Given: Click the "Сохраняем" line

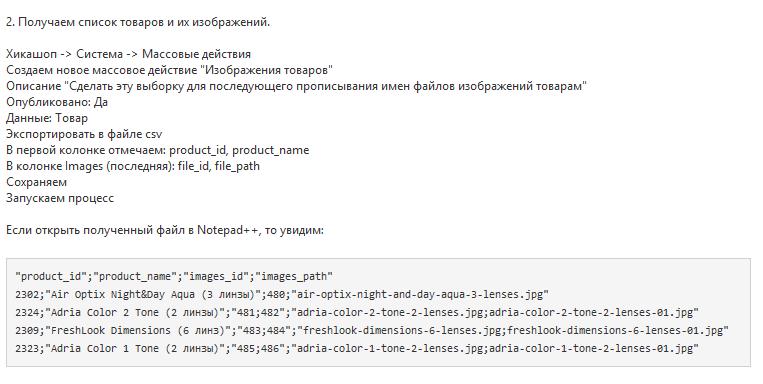Looking at the screenshot, I should 36,182.
